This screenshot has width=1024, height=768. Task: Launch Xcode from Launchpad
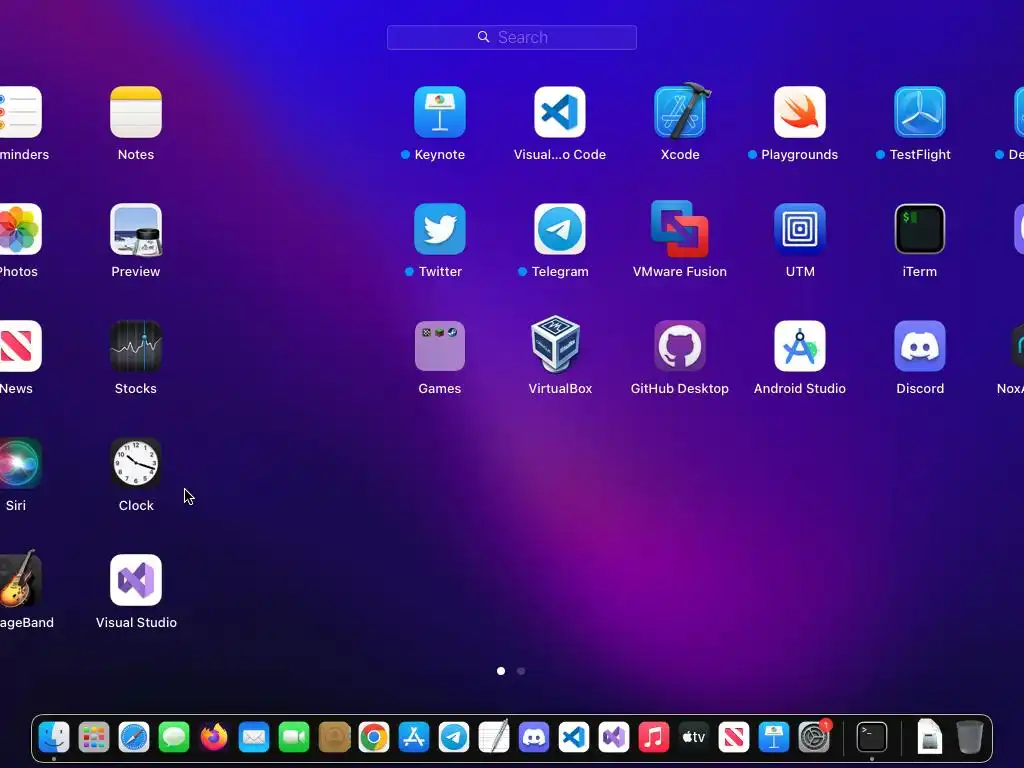coord(680,111)
